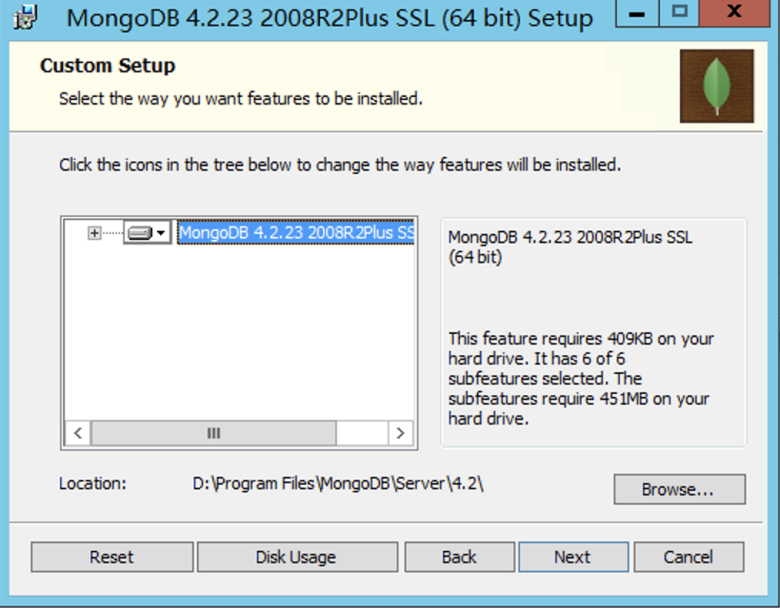Image resolution: width=780 pixels, height=608 pixels.
Task: Expand the MongoDB feature tree node
Action: pos(95,233)
